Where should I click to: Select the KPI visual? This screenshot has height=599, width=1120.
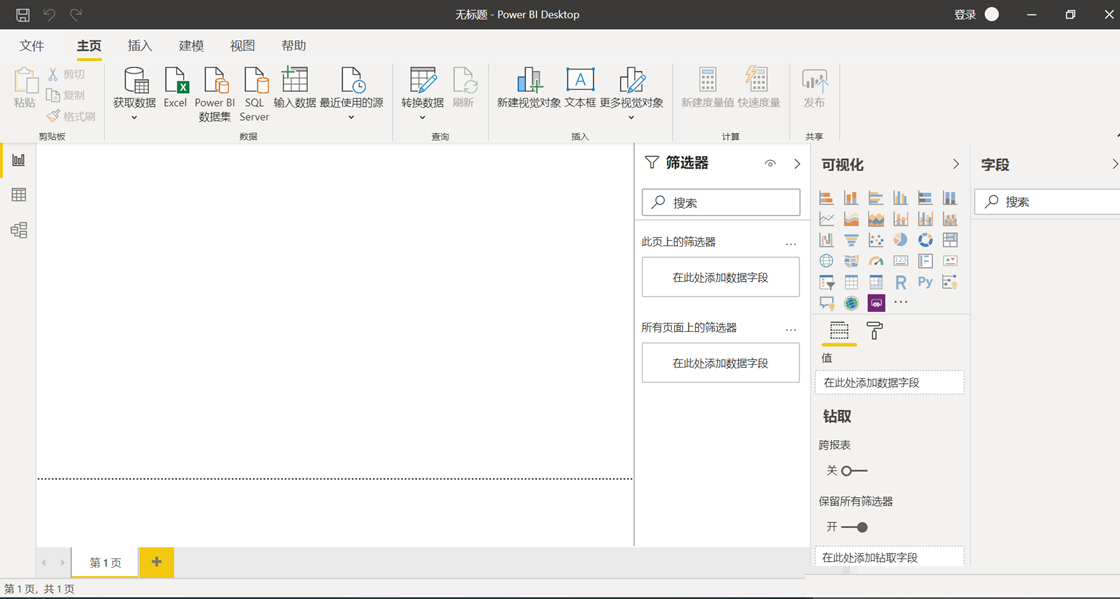click(x=950, y=261)
